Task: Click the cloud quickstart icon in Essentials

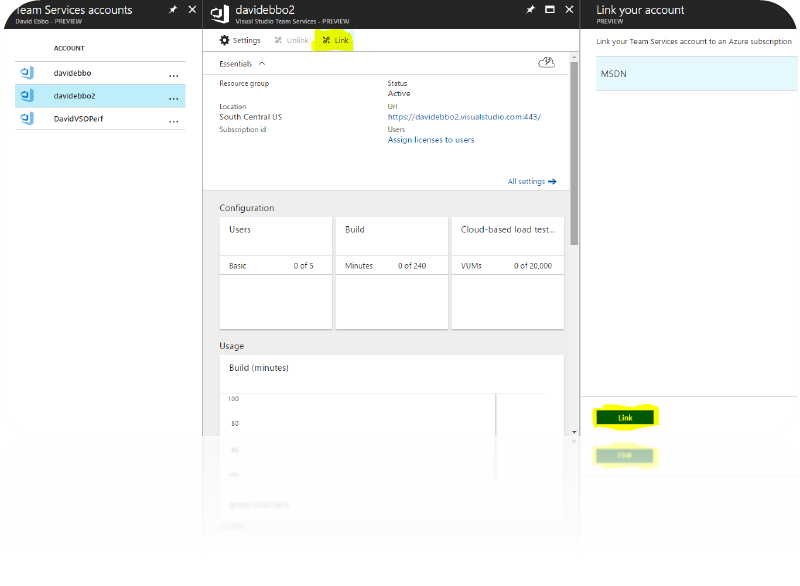Action: click(x=546, y=62)
